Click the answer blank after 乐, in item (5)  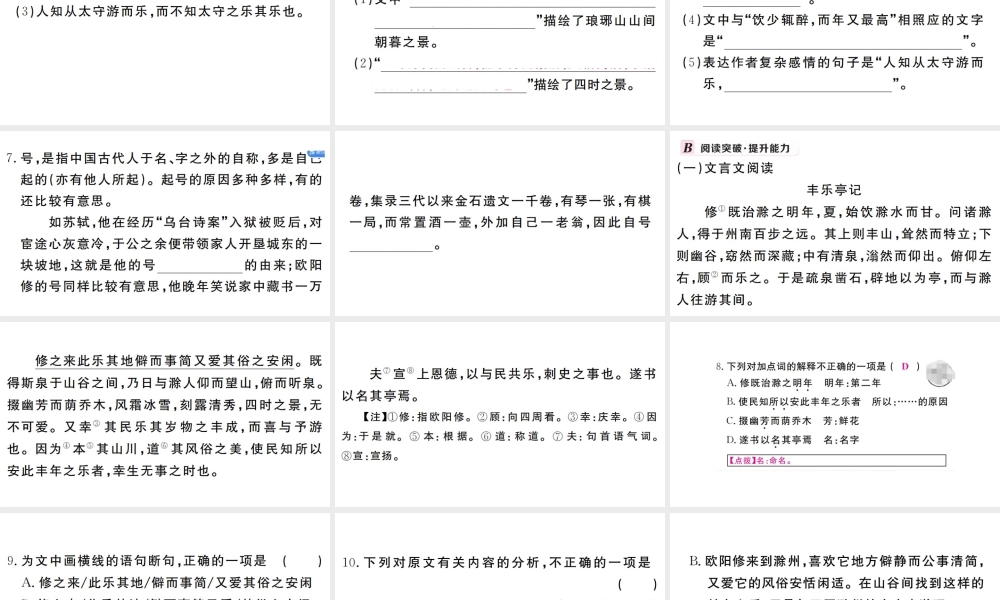pyautogui.click(x=808, y=85)
